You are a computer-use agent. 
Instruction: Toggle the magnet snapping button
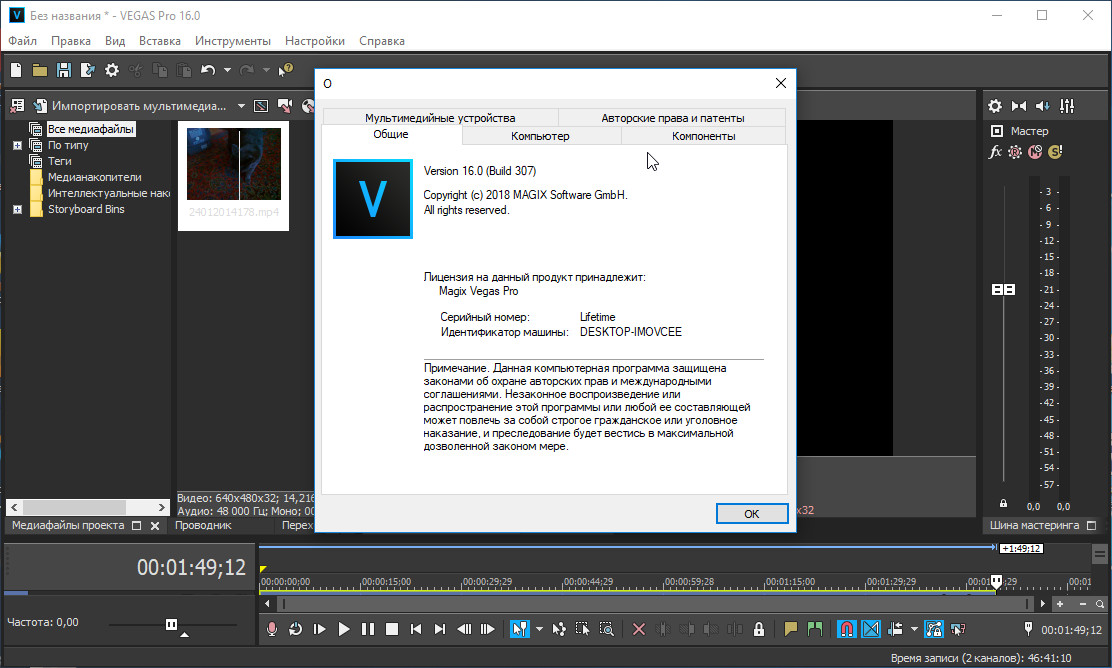[x=846, y=629]
